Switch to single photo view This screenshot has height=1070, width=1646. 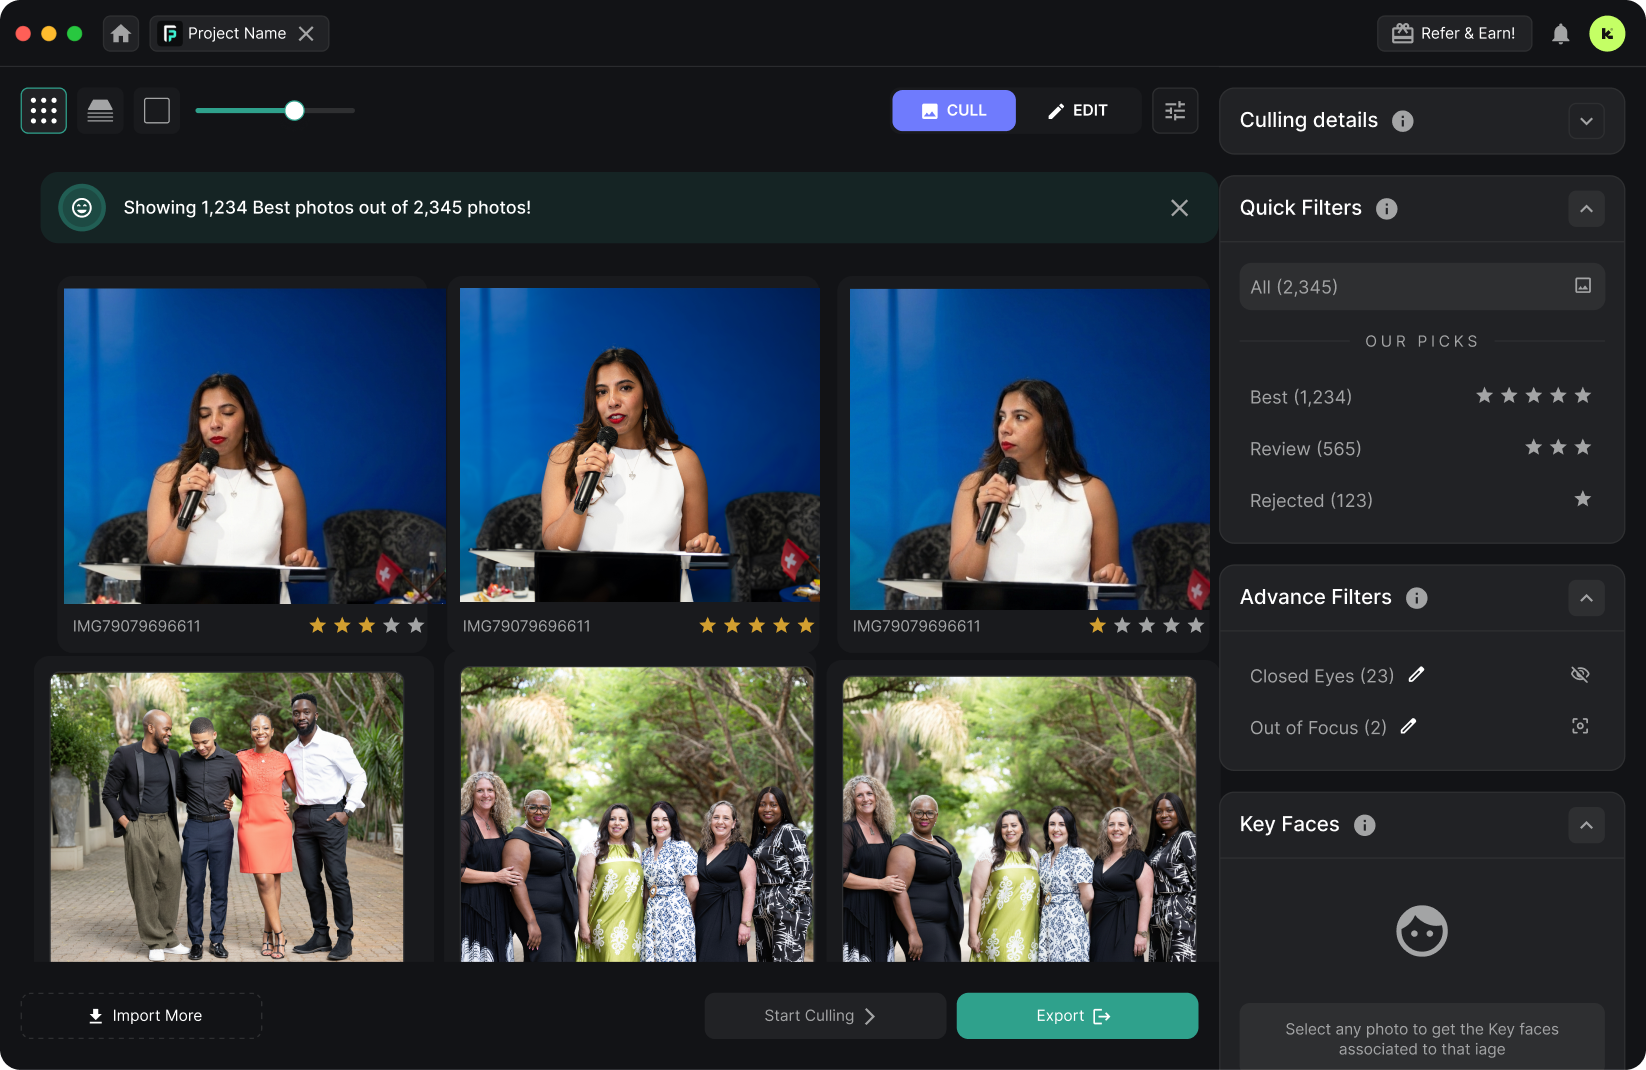tap(157, 111)
